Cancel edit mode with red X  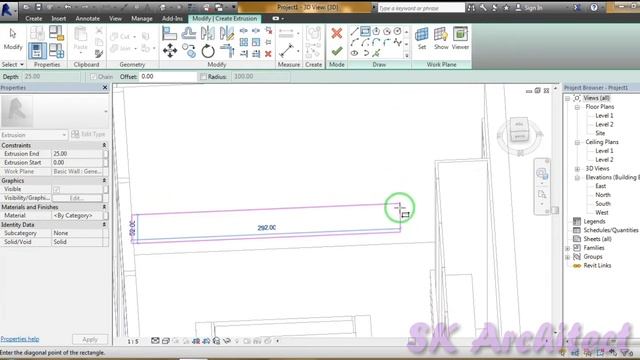coord(337,33)
